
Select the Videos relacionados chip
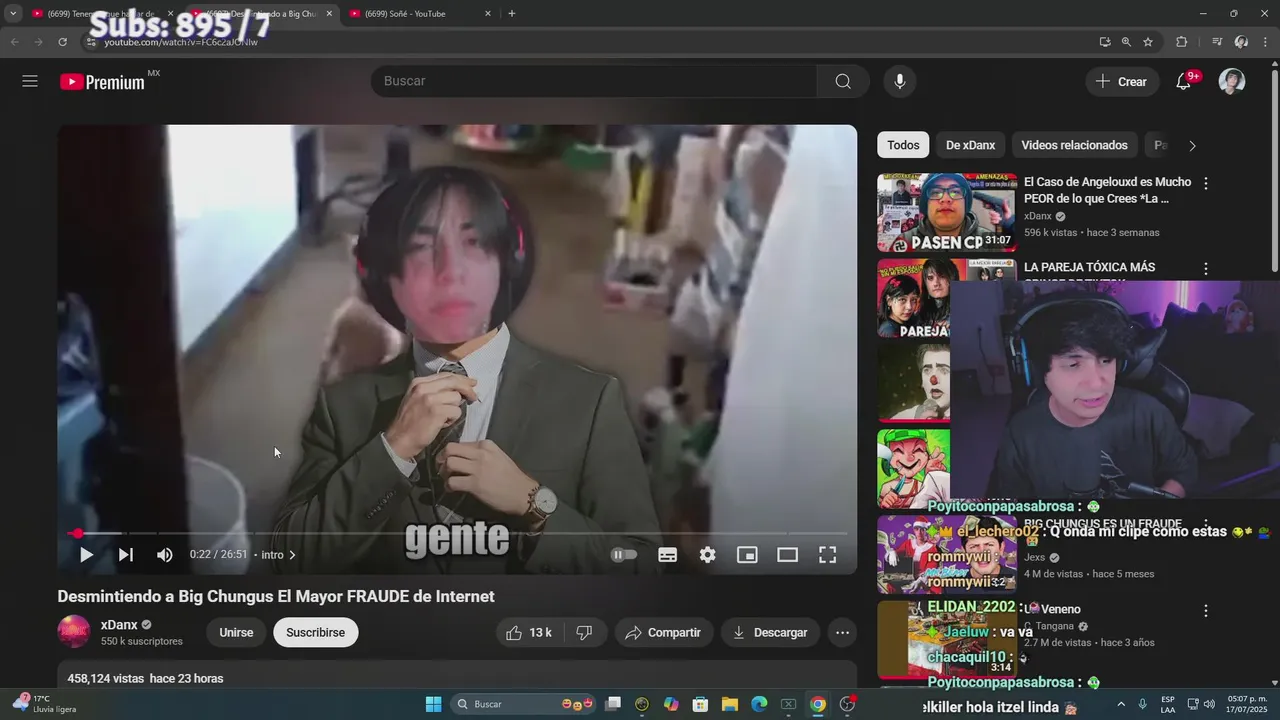tap(1074, 145)
